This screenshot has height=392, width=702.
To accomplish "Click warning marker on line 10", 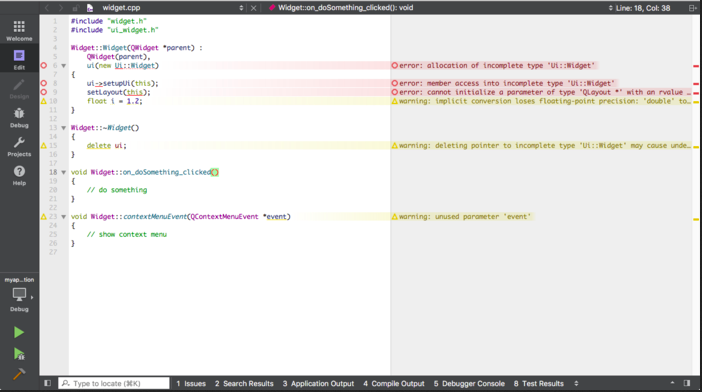I will pos(43,101).
